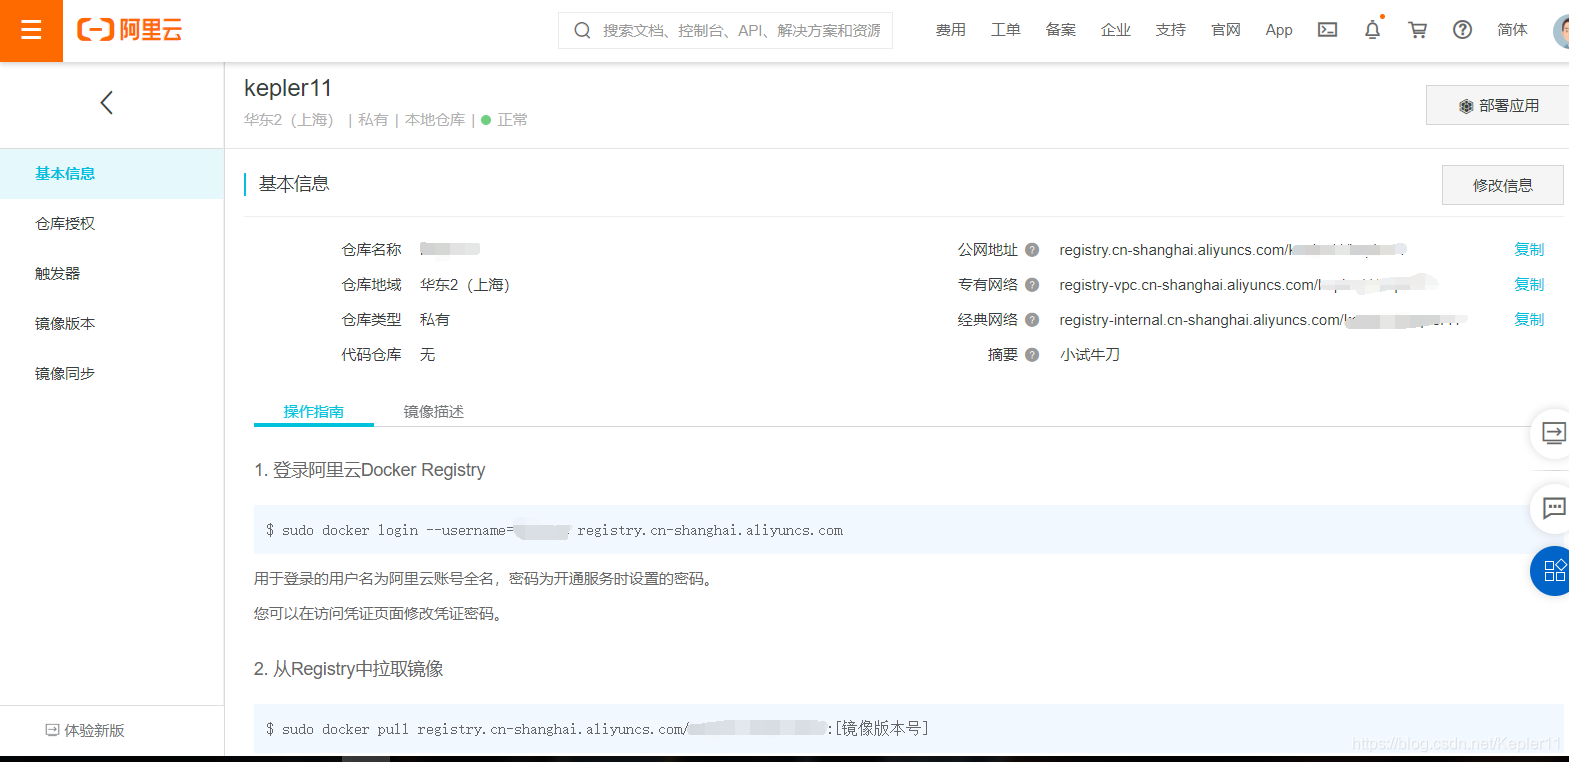Select 触发器 in the sidebar

(112, 274)
